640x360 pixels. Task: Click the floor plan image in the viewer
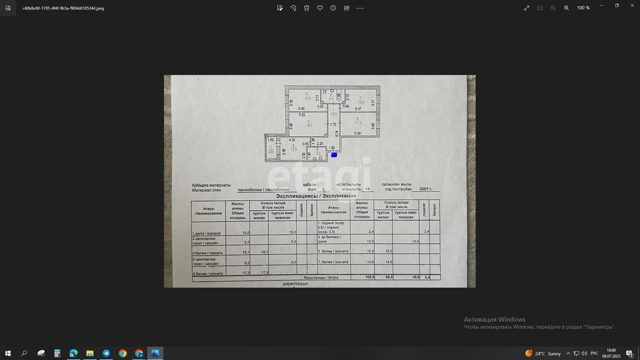[320, 181]
